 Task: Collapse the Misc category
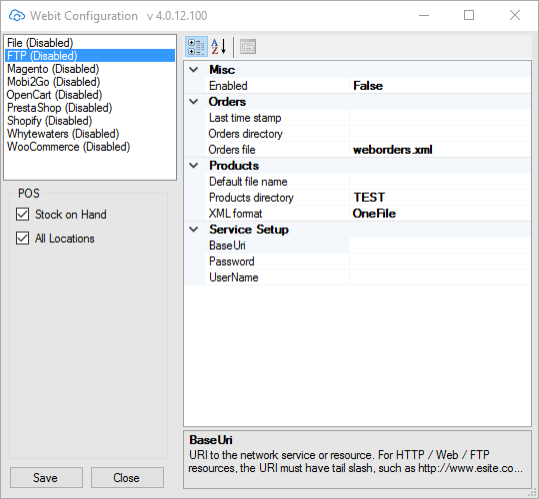point(194,70)
